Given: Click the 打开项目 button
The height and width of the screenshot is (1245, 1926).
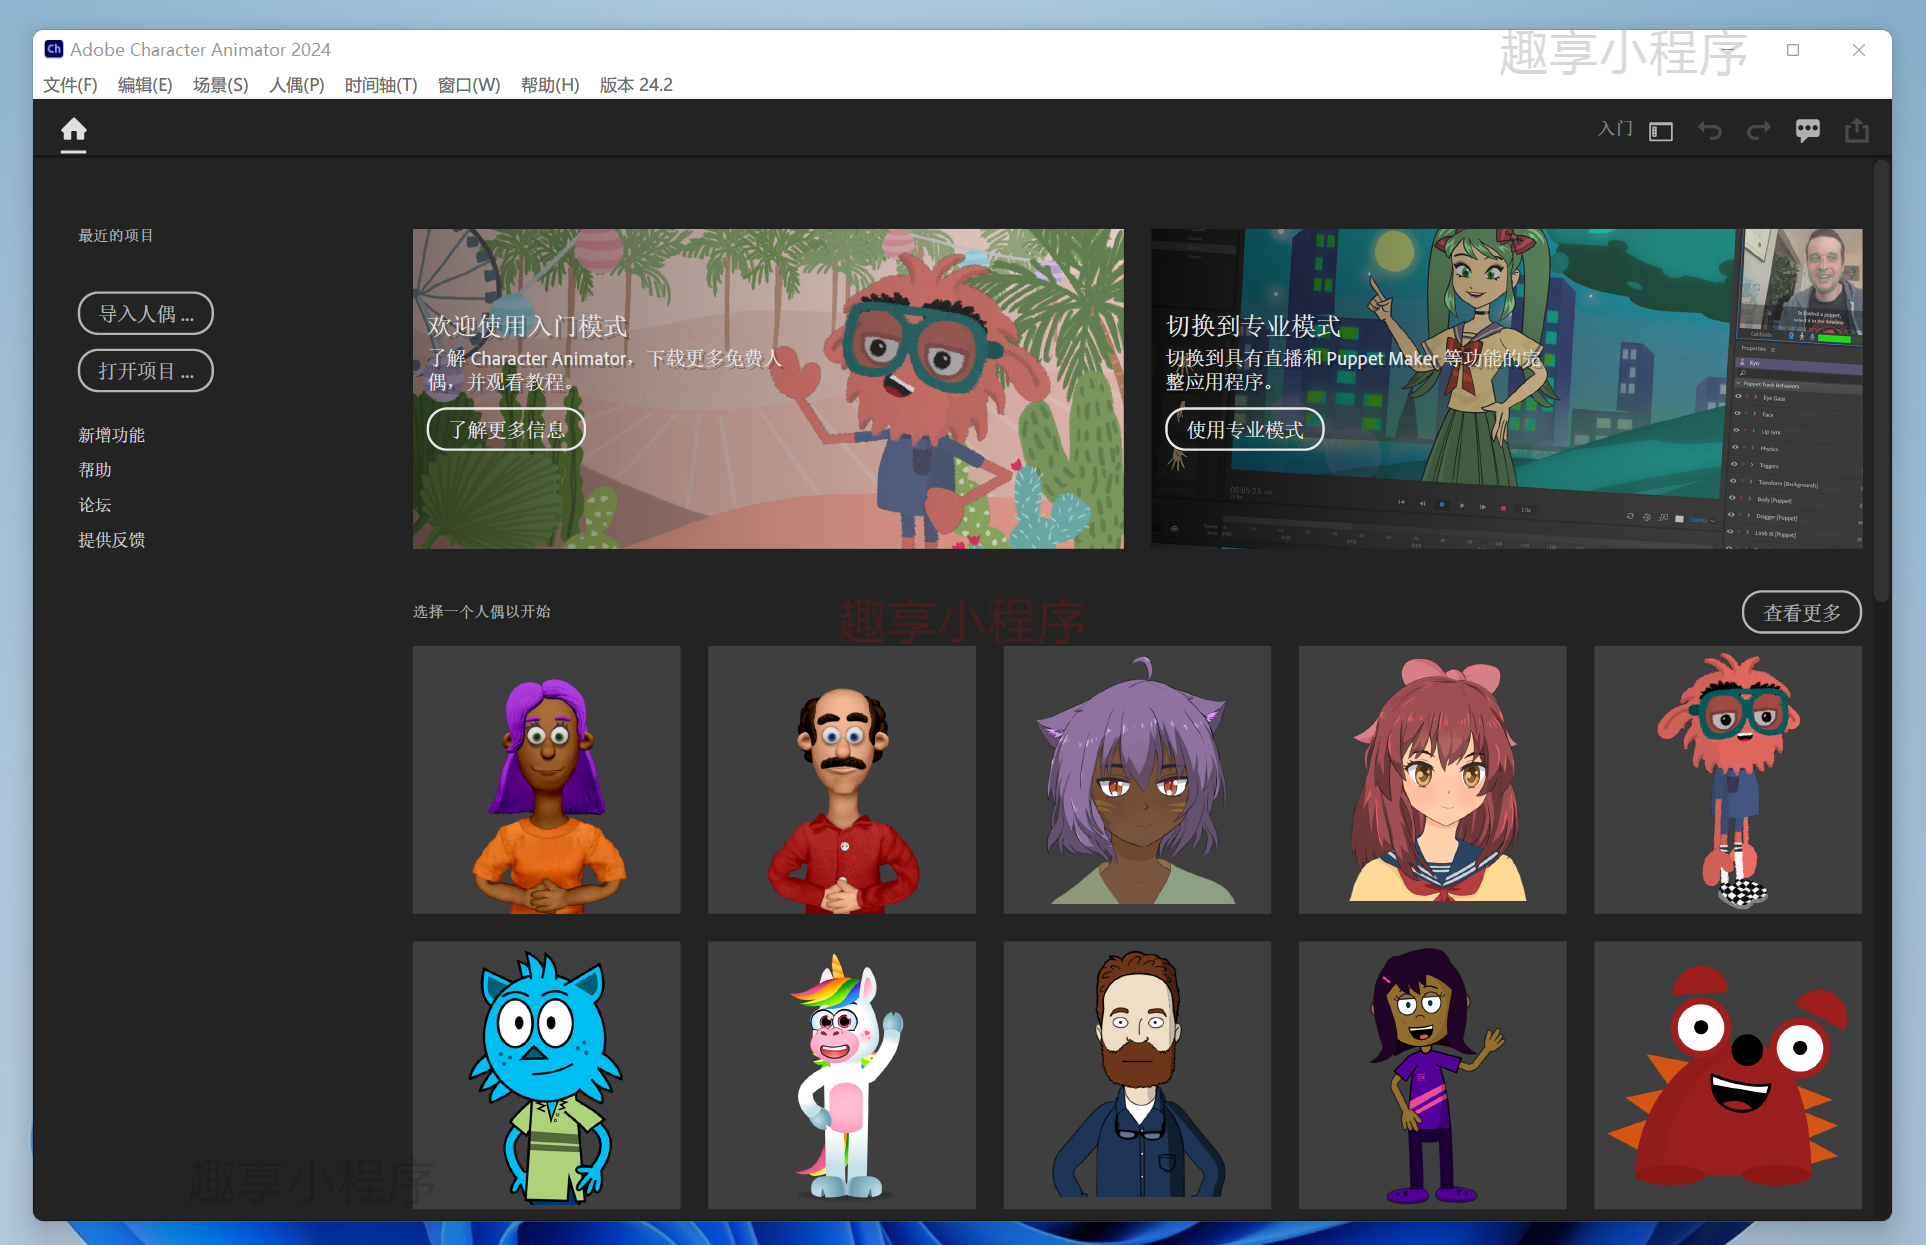Looking at the screenshot, I should [146, 371].
